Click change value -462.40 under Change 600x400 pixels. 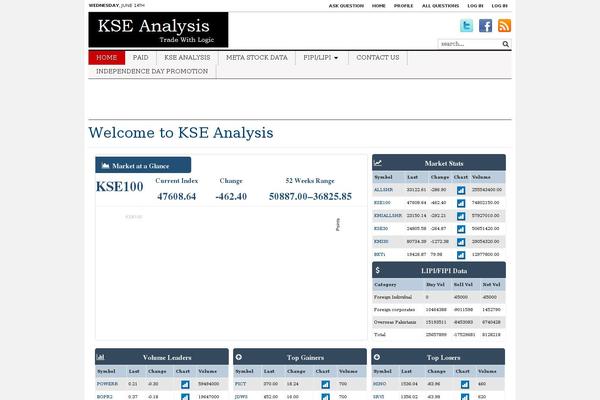[231, 196]
